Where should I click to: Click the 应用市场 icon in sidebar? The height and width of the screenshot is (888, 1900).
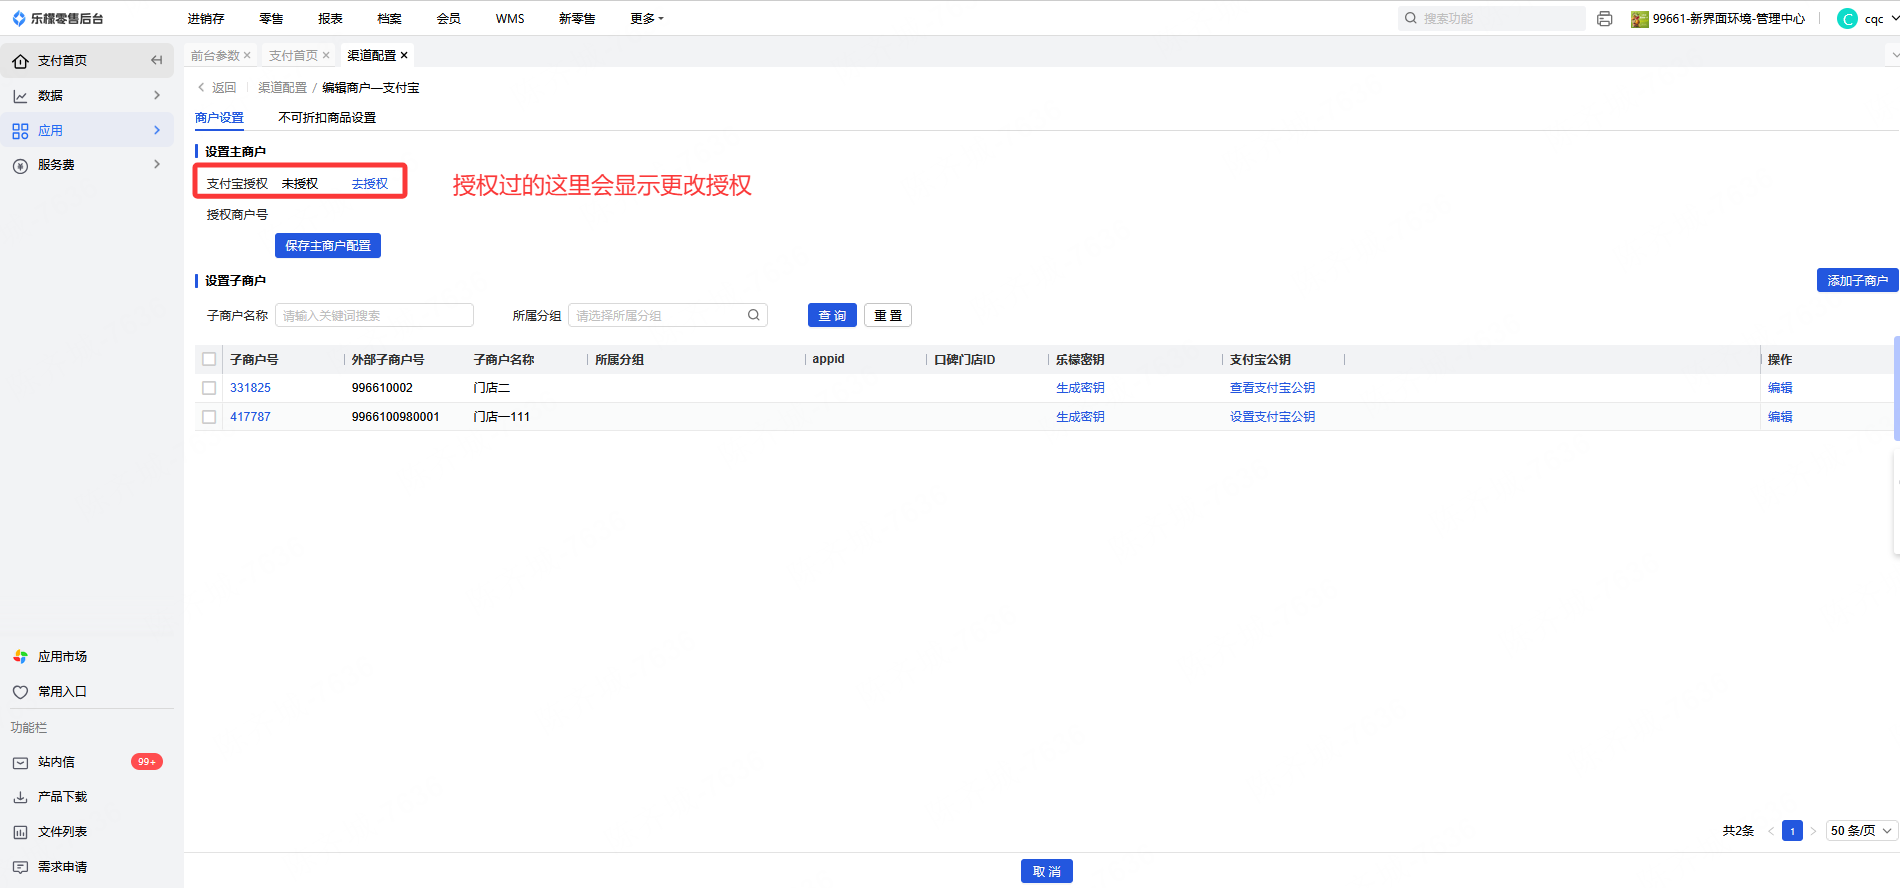pos(20,657)
